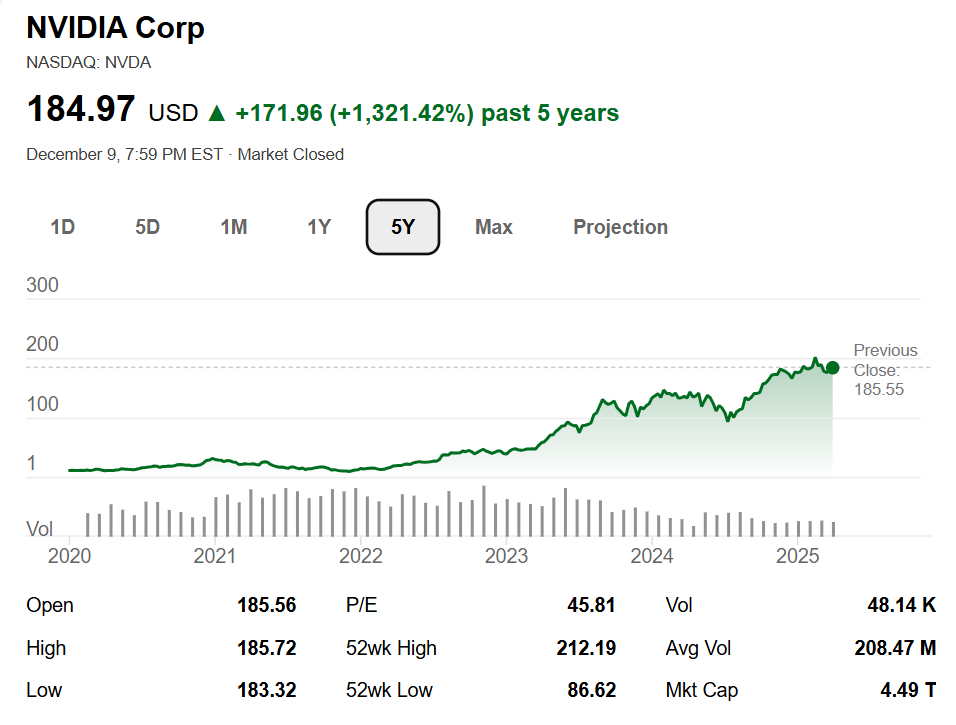Click the NVIDIA Corp title
Viewport: 956px width, 725px height.
(116, 27)
